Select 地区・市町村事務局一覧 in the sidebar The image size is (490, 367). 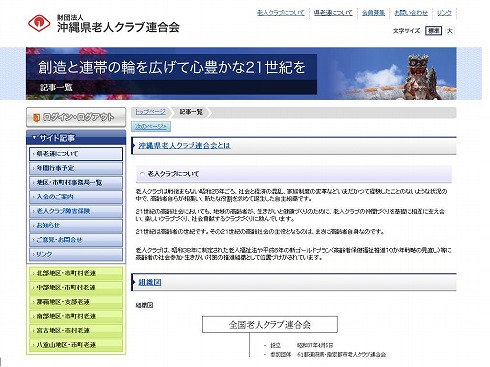pyautogui.click(x=76, y=182)
